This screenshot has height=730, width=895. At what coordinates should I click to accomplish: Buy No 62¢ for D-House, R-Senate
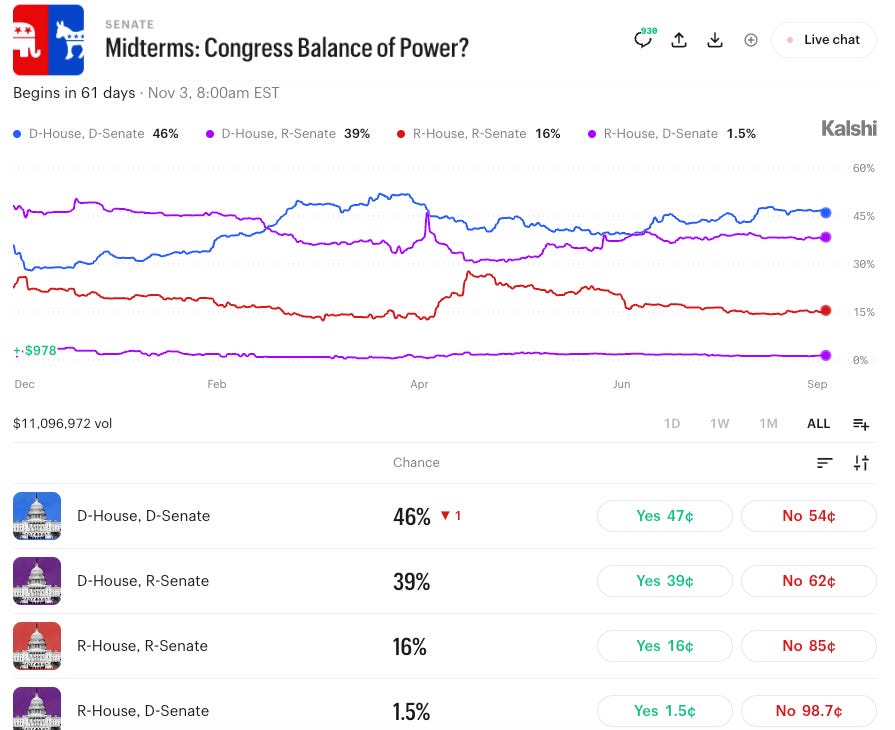click(809, 581)
